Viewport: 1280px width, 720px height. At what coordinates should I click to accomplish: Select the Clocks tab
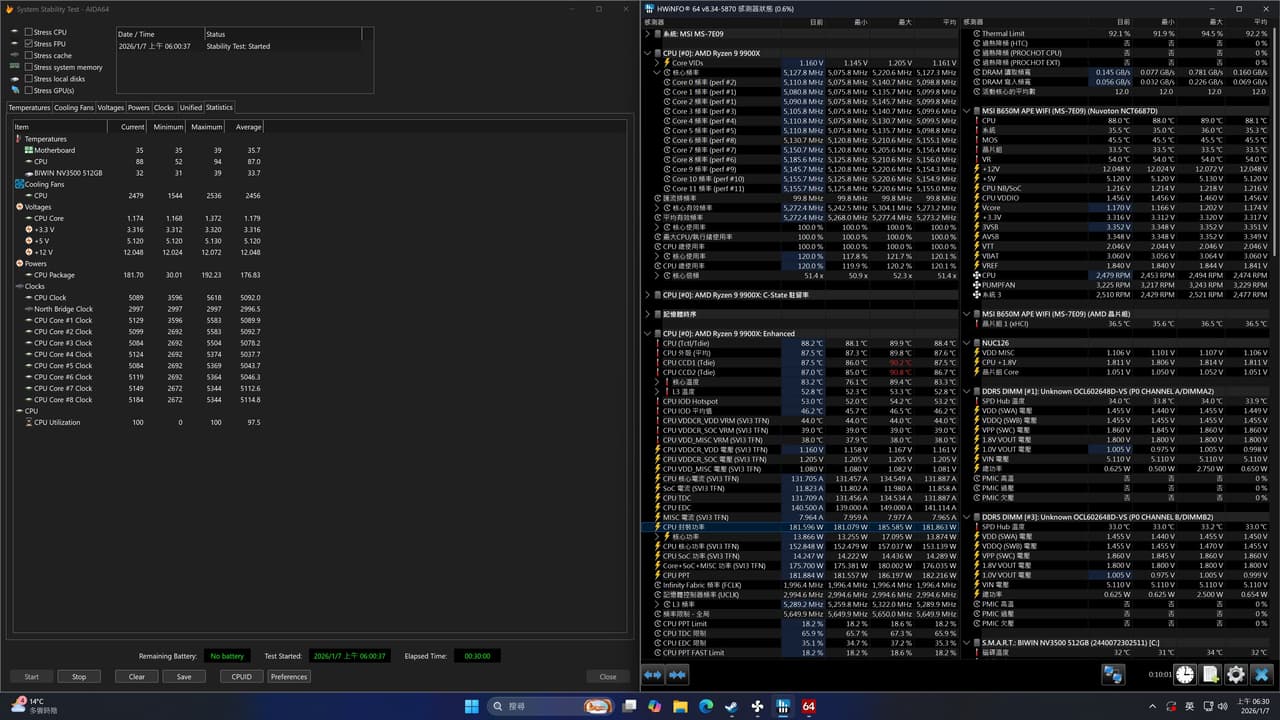[x=164, y=107]
